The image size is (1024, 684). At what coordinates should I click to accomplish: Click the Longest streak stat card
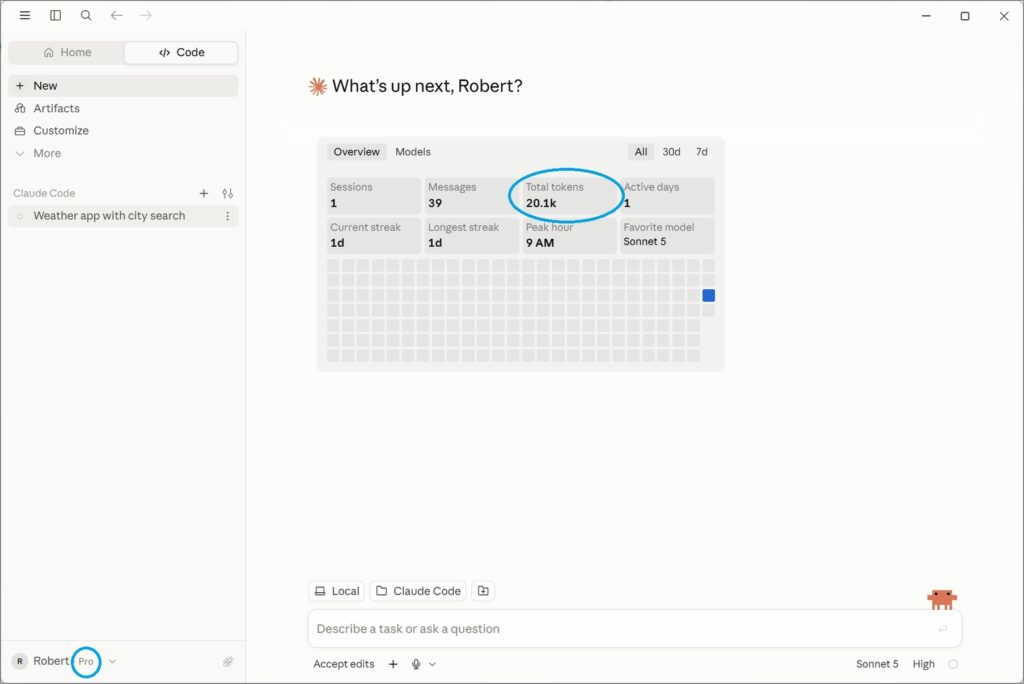[x=472, y=235]
